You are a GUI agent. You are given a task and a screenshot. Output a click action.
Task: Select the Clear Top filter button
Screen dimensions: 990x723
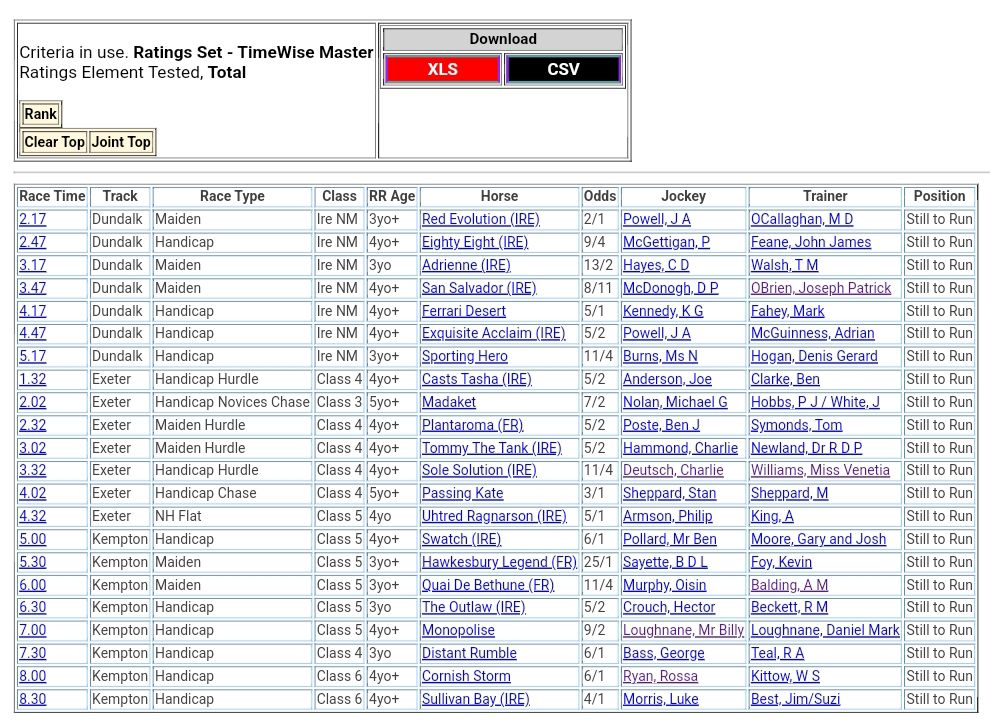[x=54, y=142]
